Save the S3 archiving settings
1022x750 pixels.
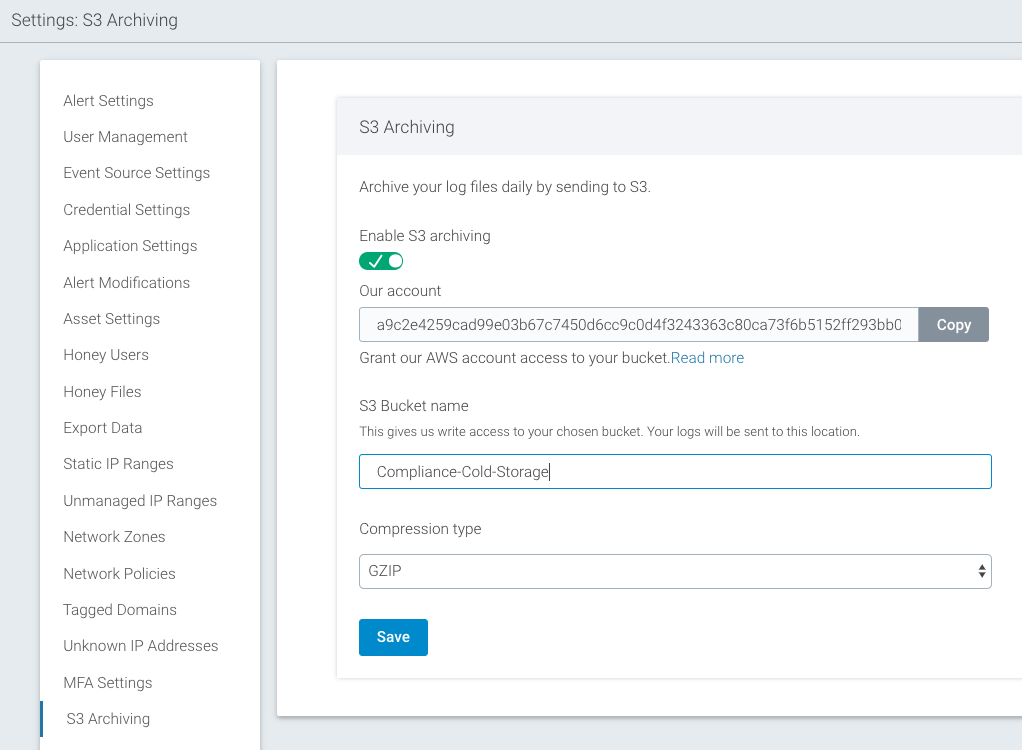[x=393, y=637]
